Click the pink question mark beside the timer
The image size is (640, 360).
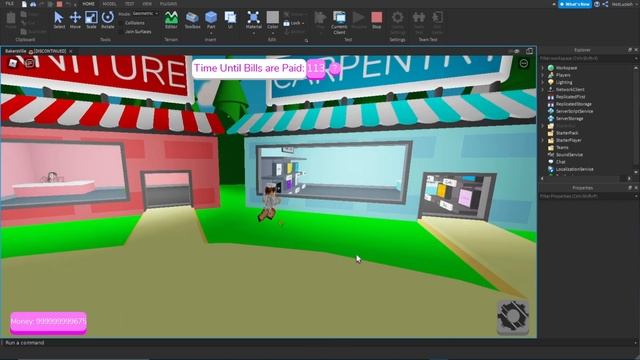click(x=334, y=69)
